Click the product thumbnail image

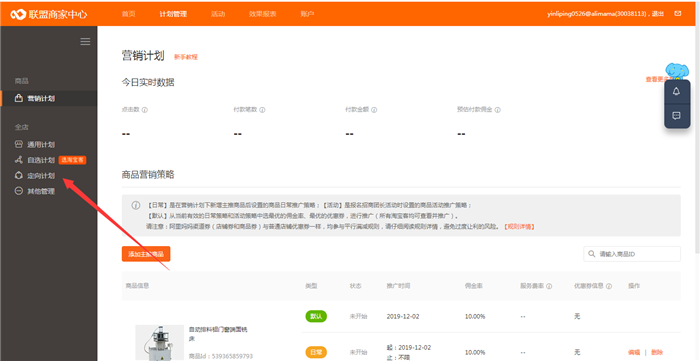[x=159, y=343]
